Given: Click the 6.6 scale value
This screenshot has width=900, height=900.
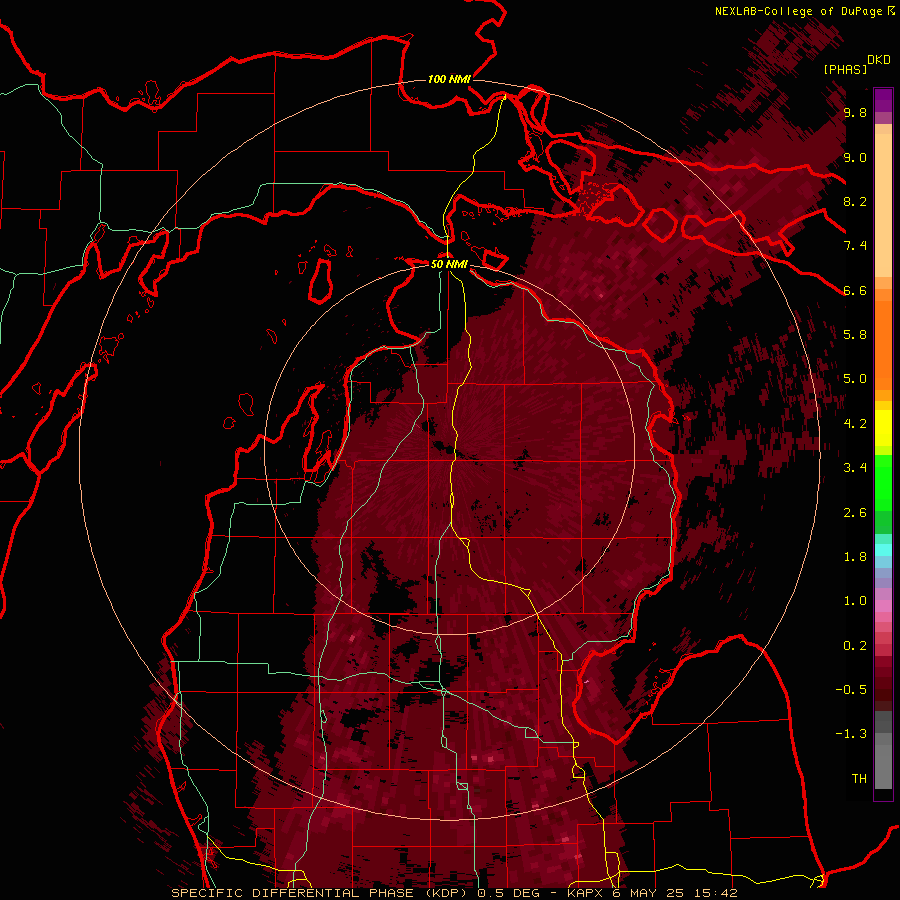Looking at the screenshot, I should [x=855, y=290].
